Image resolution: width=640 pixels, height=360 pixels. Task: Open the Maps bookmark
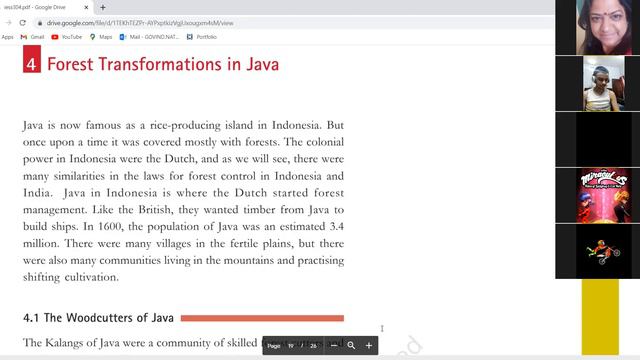tap(101, 37)
